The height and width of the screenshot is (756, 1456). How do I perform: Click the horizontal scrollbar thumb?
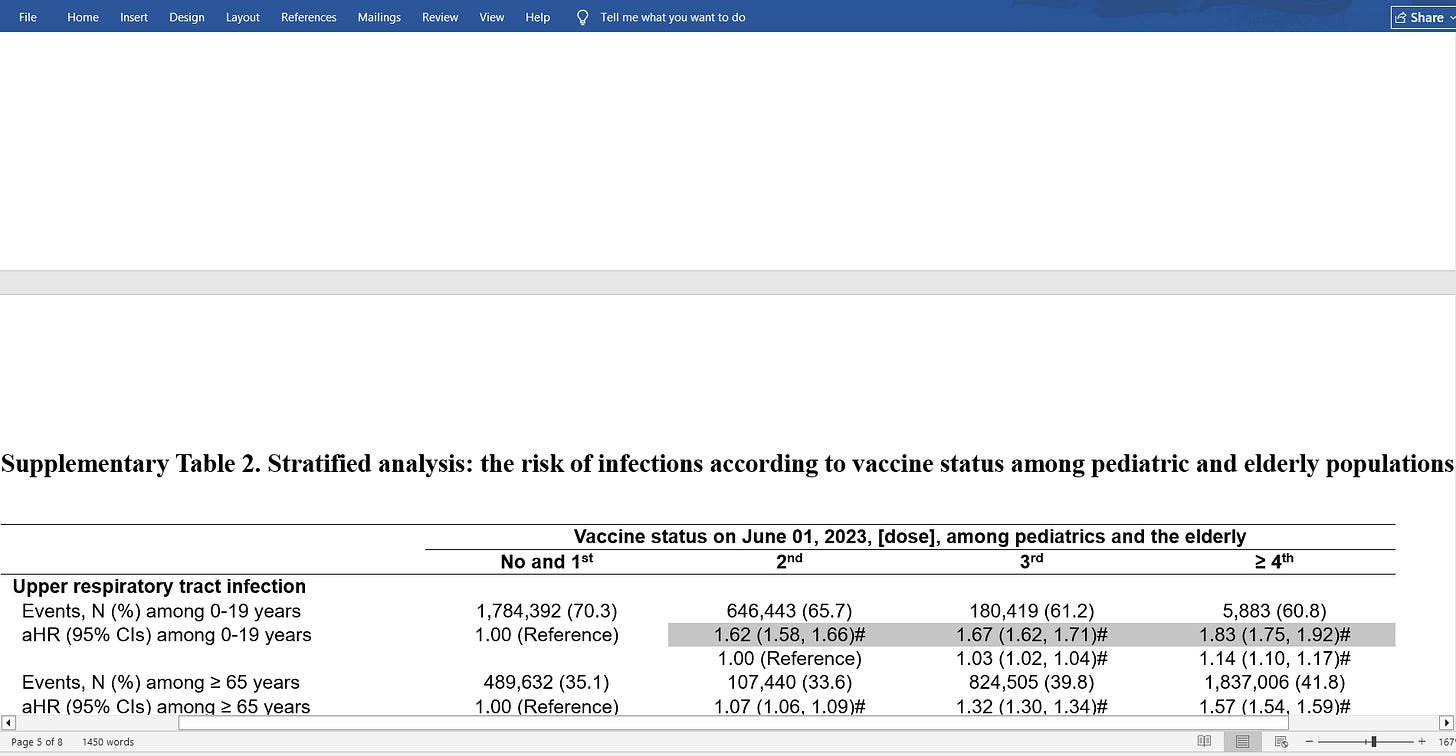pos(733,722)
